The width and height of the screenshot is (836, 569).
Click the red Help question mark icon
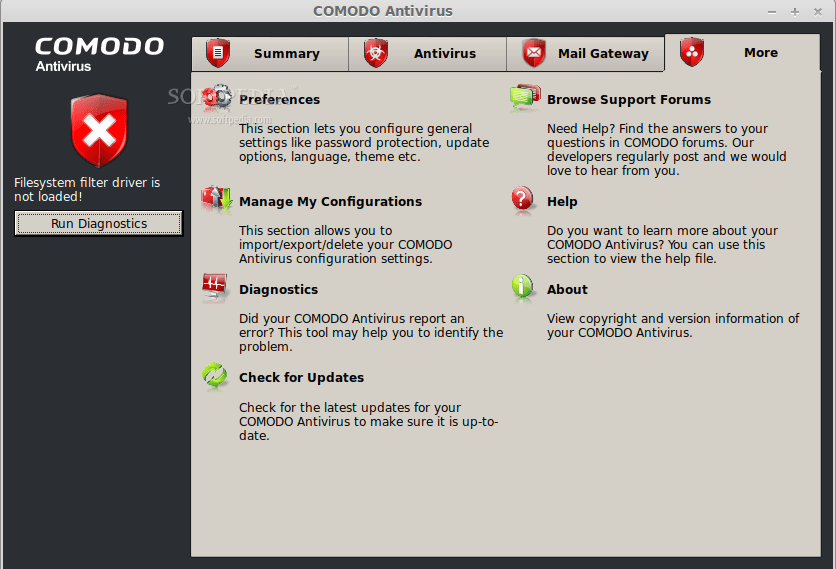[522, 199]
